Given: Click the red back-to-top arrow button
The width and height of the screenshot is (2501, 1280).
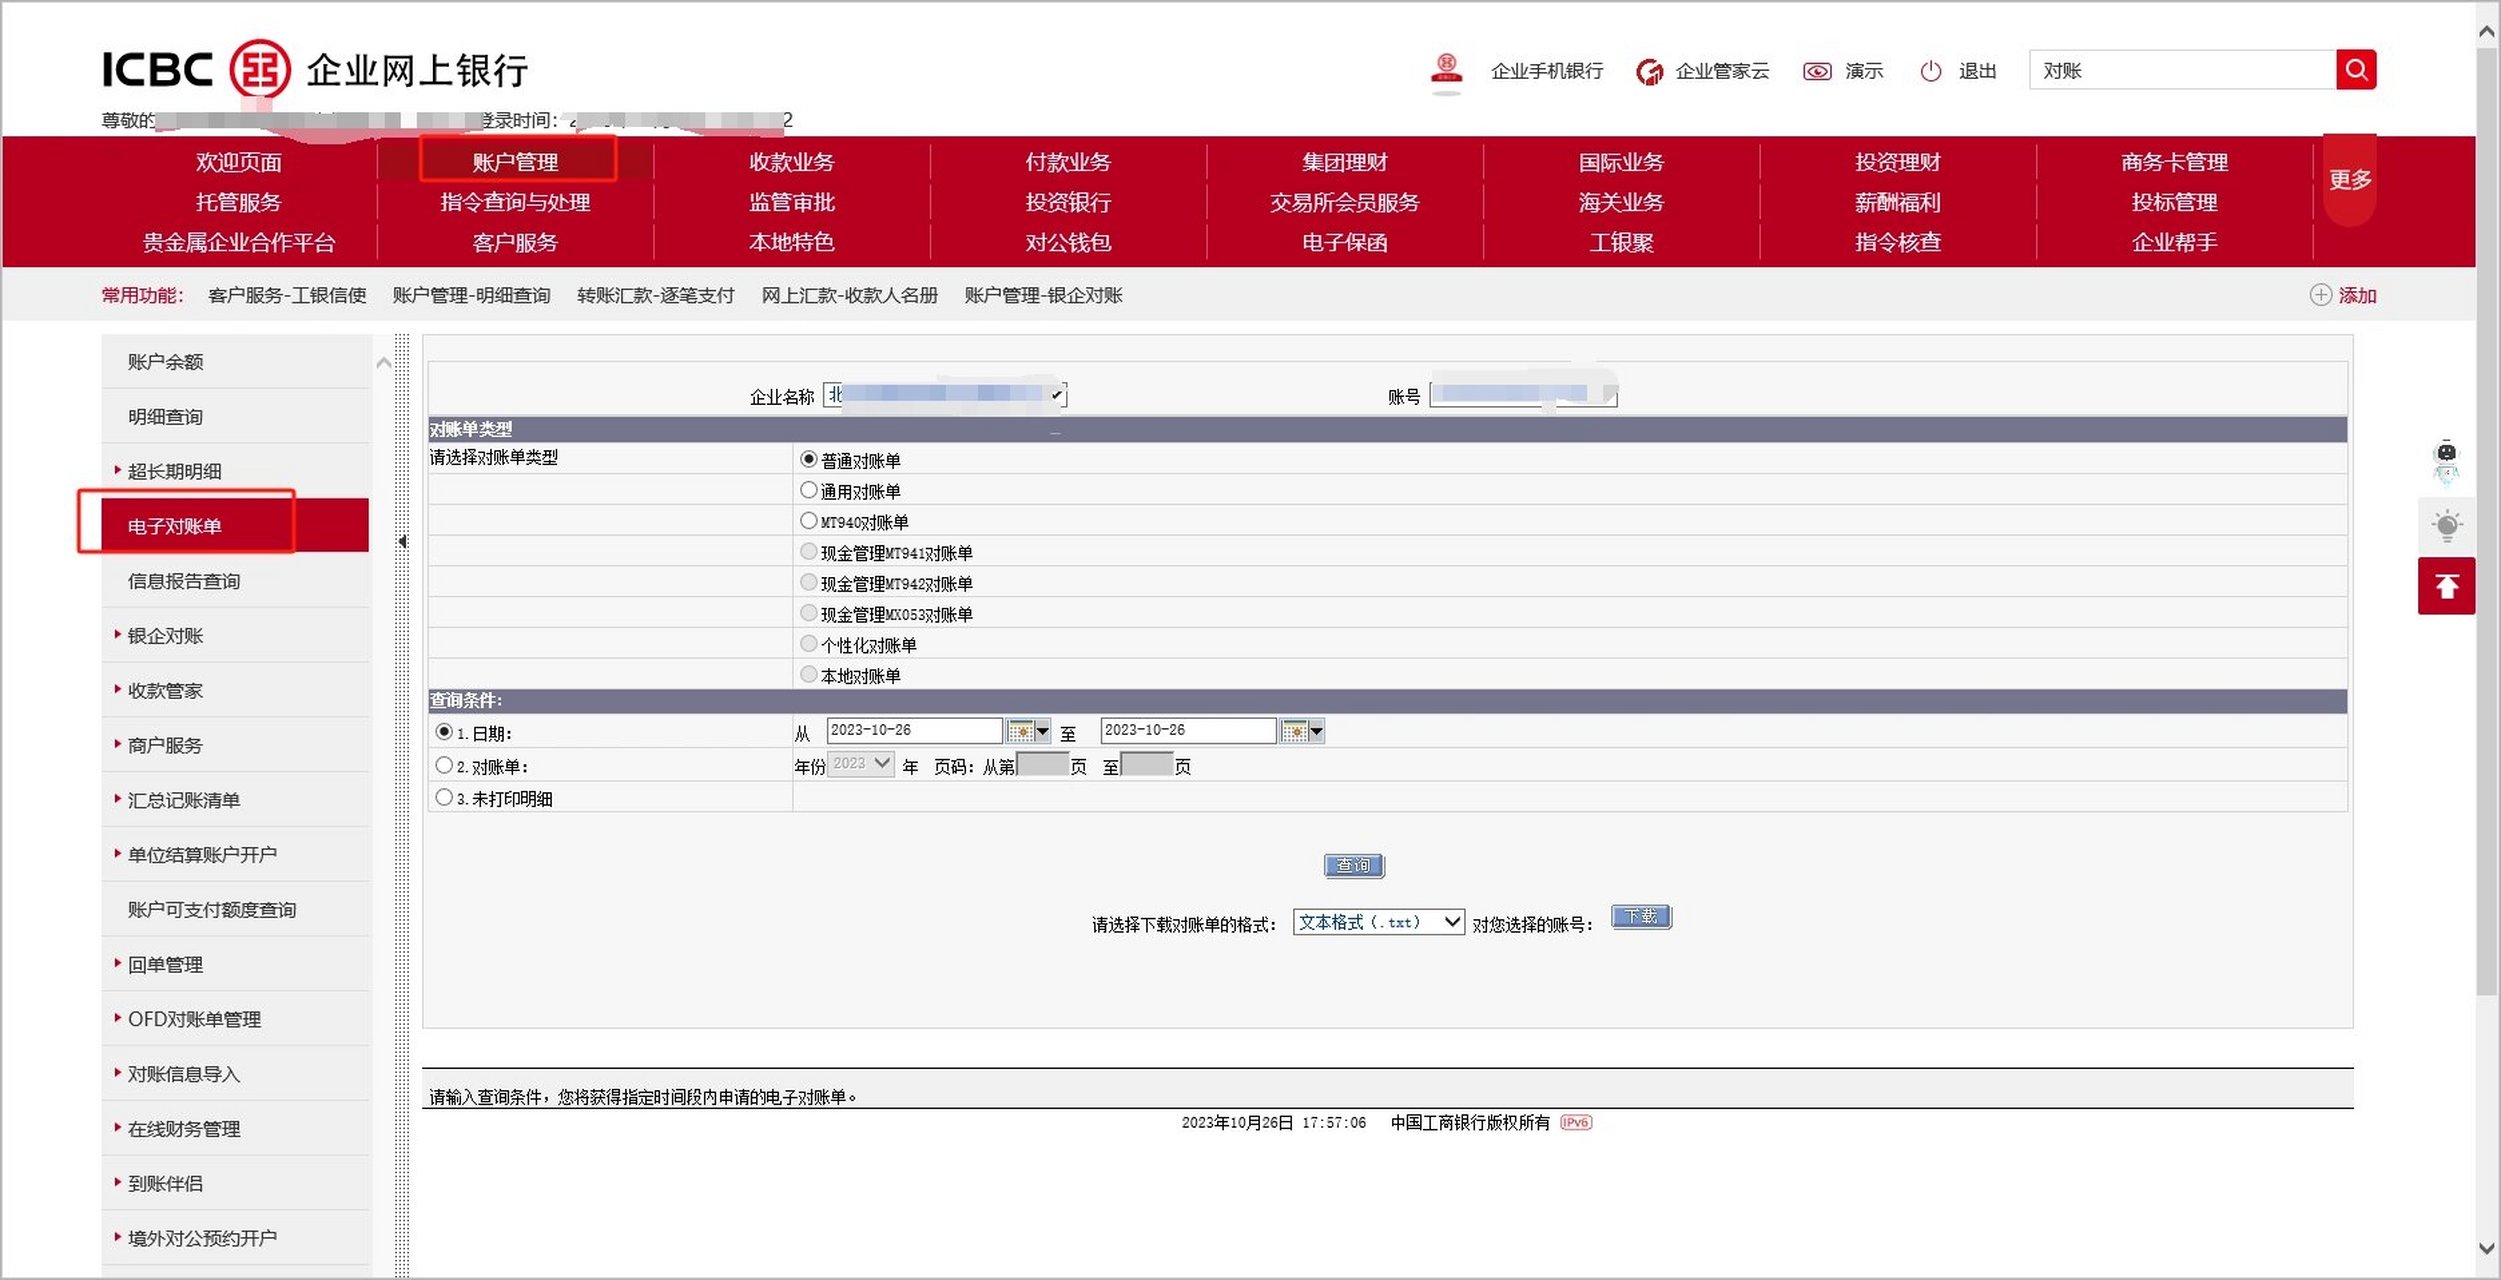Looking at the screenshot, I should [2446, 586].
